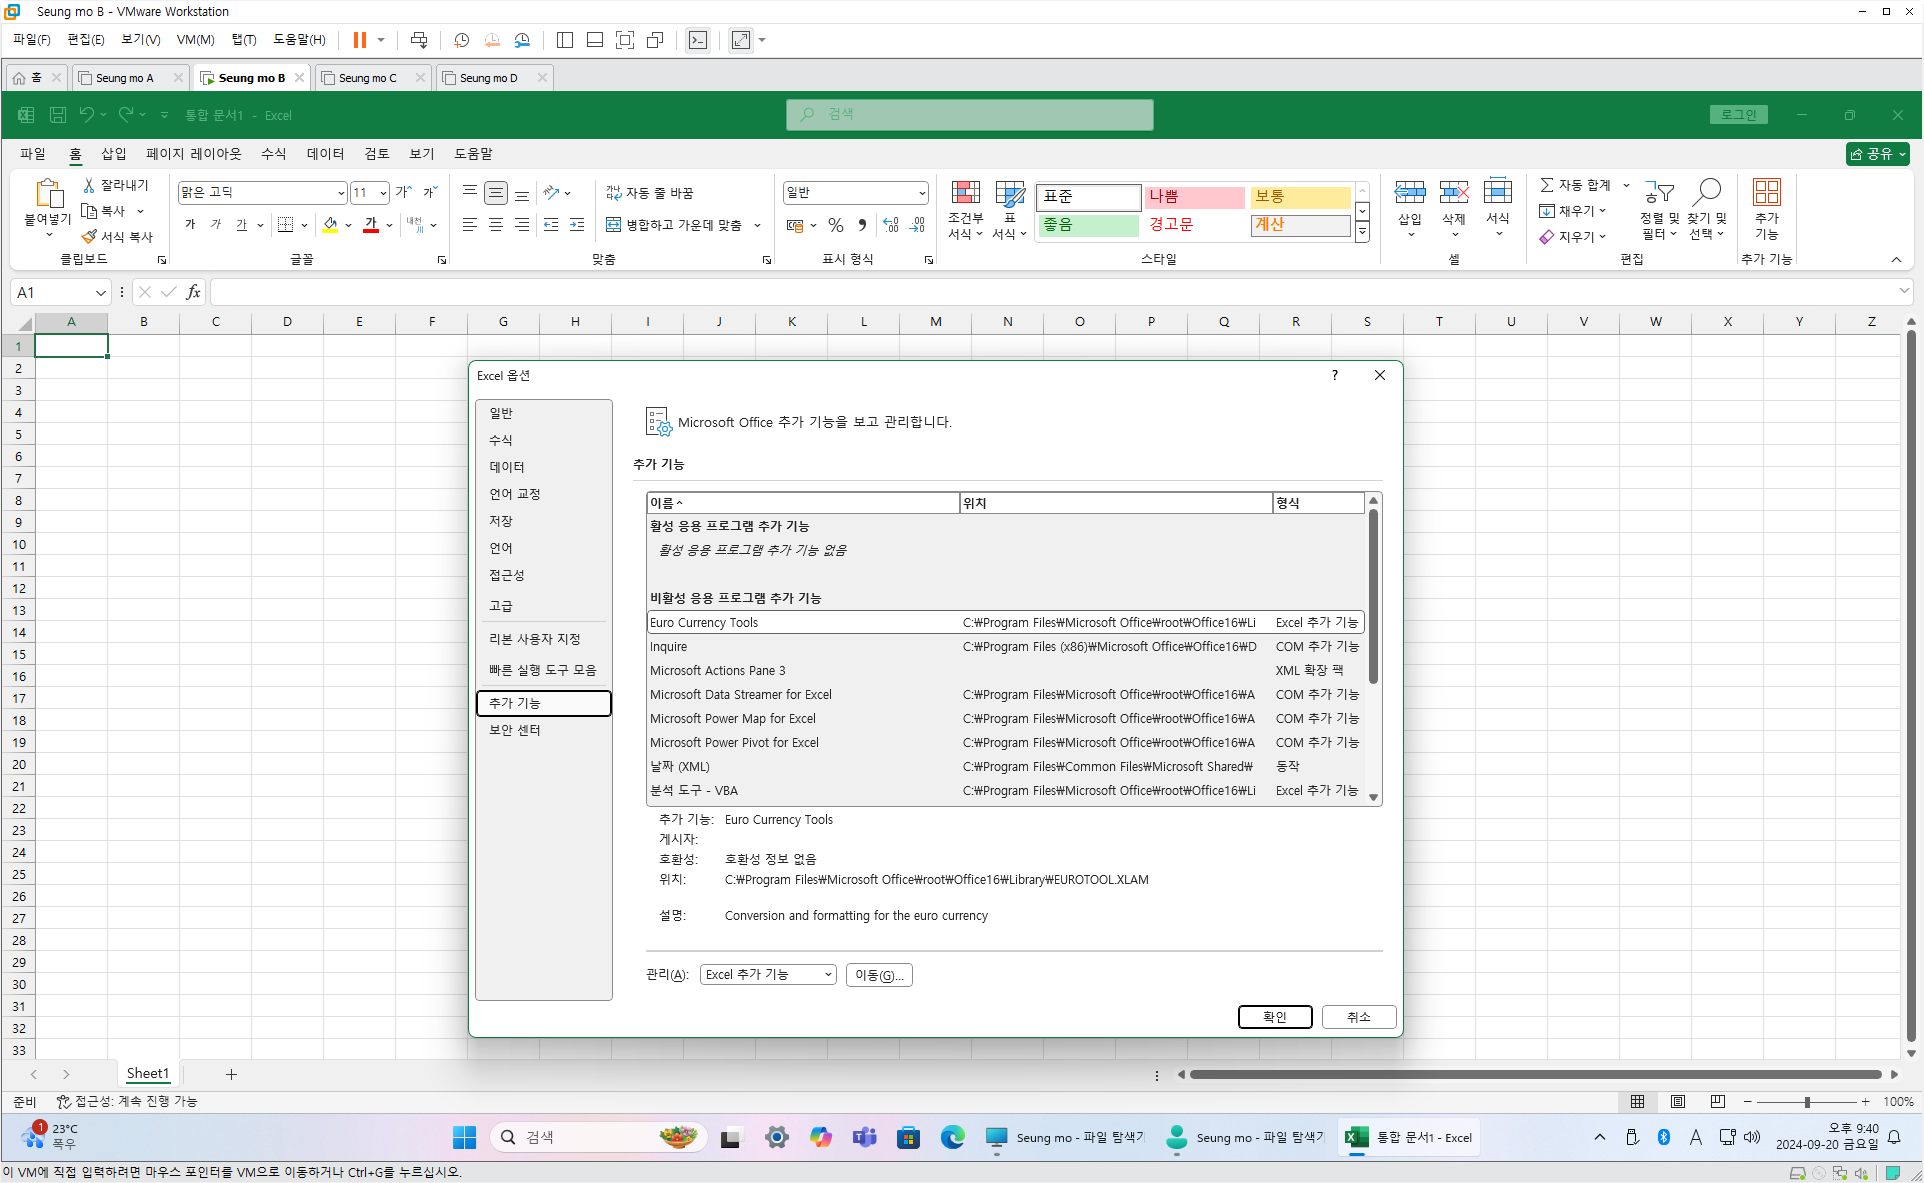Click the 이동(G)... button

[879, 975]
